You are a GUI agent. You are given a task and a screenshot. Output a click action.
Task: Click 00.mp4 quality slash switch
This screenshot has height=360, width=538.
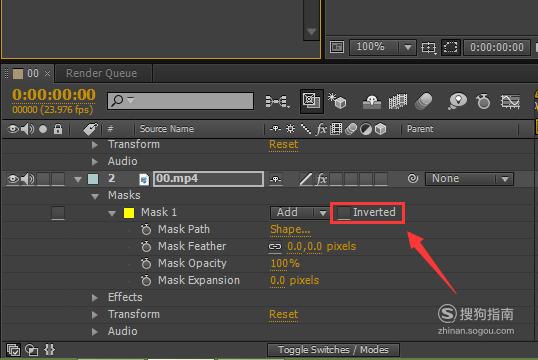[305, 179]
